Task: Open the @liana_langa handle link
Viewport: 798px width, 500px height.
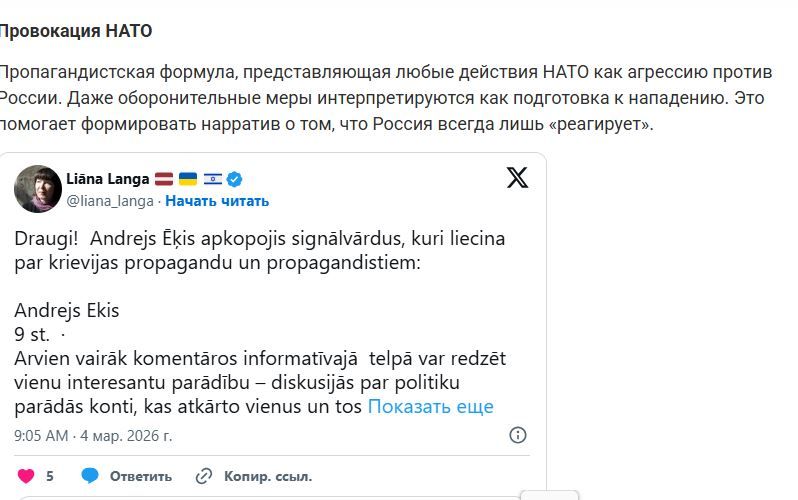Action: pos(110,201)
